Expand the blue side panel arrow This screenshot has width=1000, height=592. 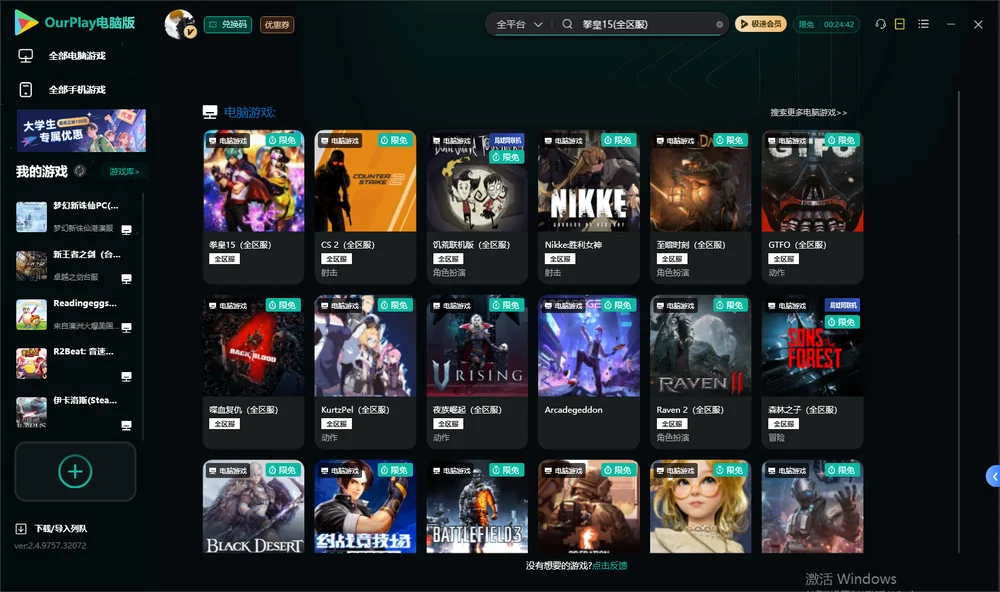(x=993, y=477)
